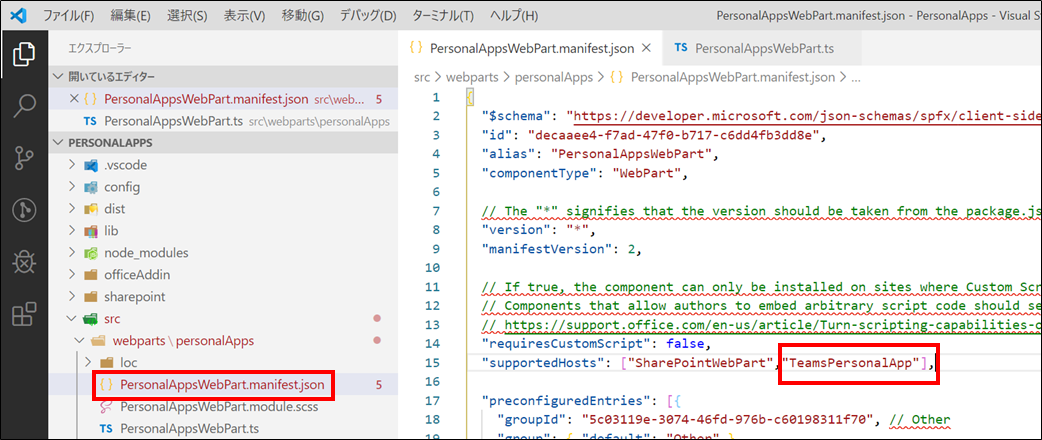Click the node_modules folder icon
This screenshot has width=1042, height=440.
[x=91, y=253]
